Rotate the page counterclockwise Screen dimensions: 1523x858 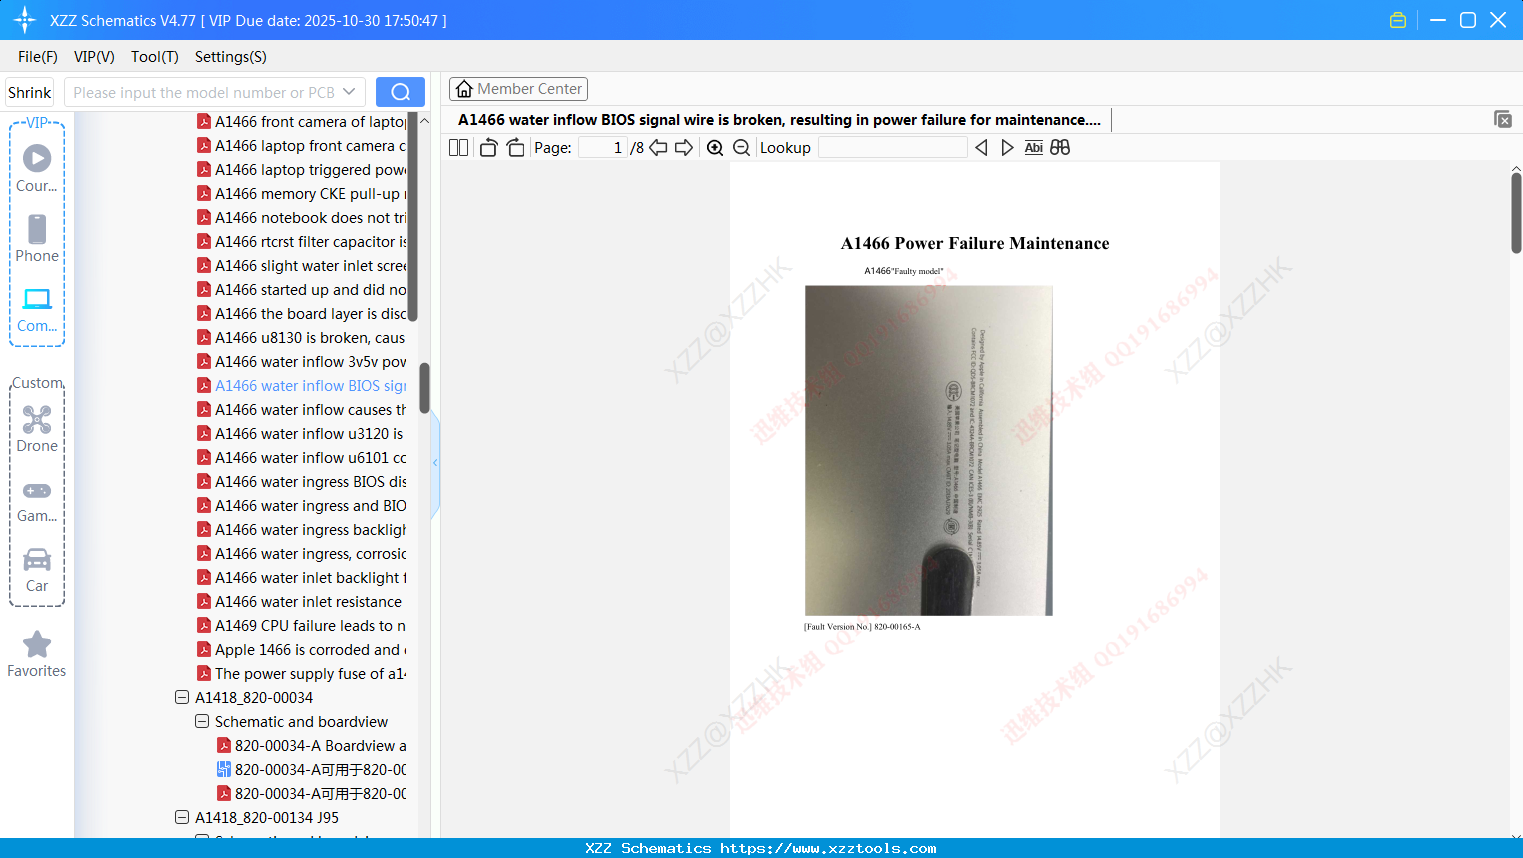pos(488,148)
